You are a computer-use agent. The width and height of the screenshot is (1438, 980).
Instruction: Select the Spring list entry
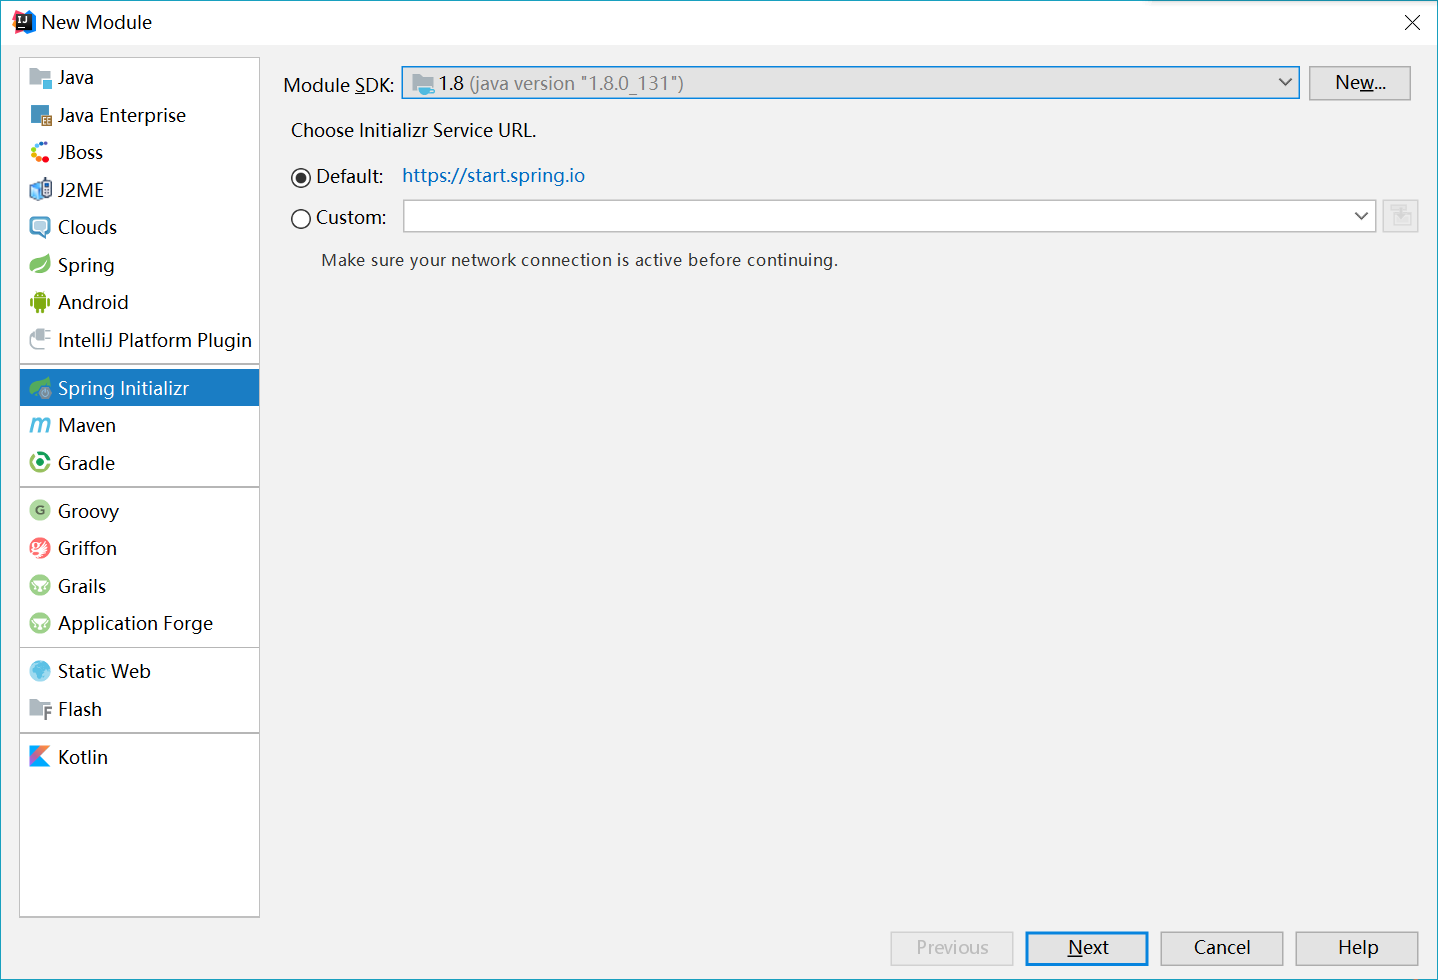point(139,265)
